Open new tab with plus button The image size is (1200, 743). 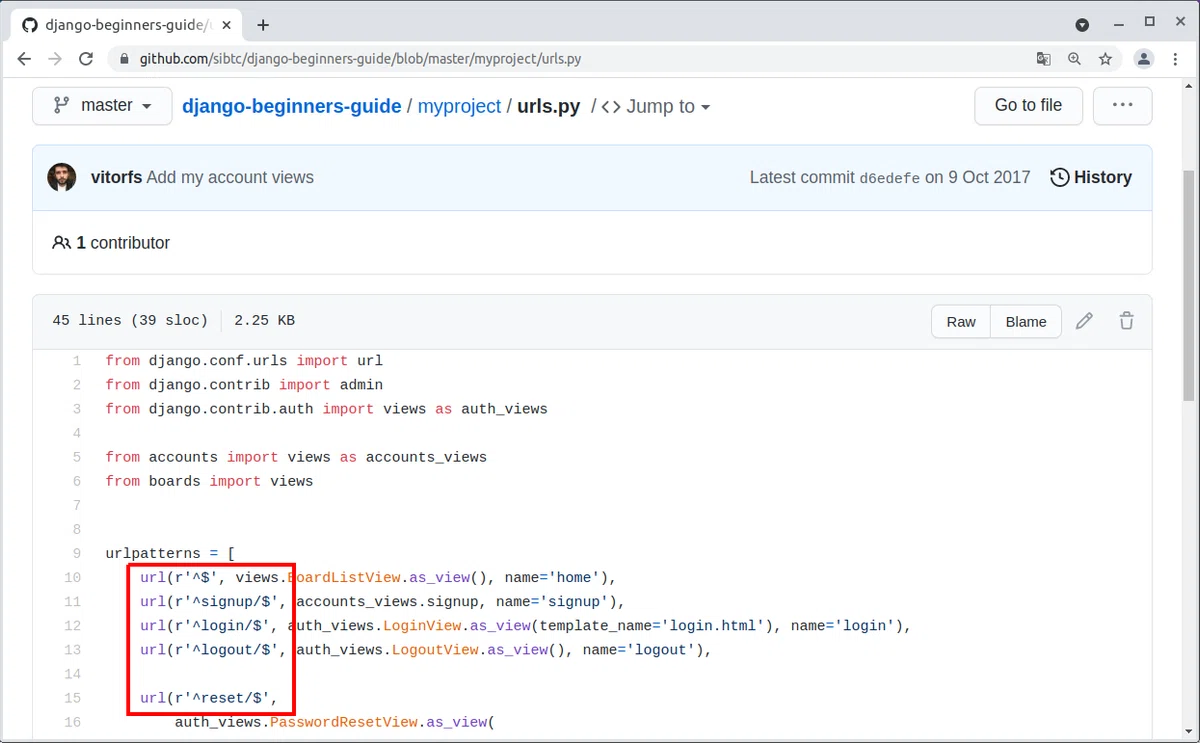(263, 24)
